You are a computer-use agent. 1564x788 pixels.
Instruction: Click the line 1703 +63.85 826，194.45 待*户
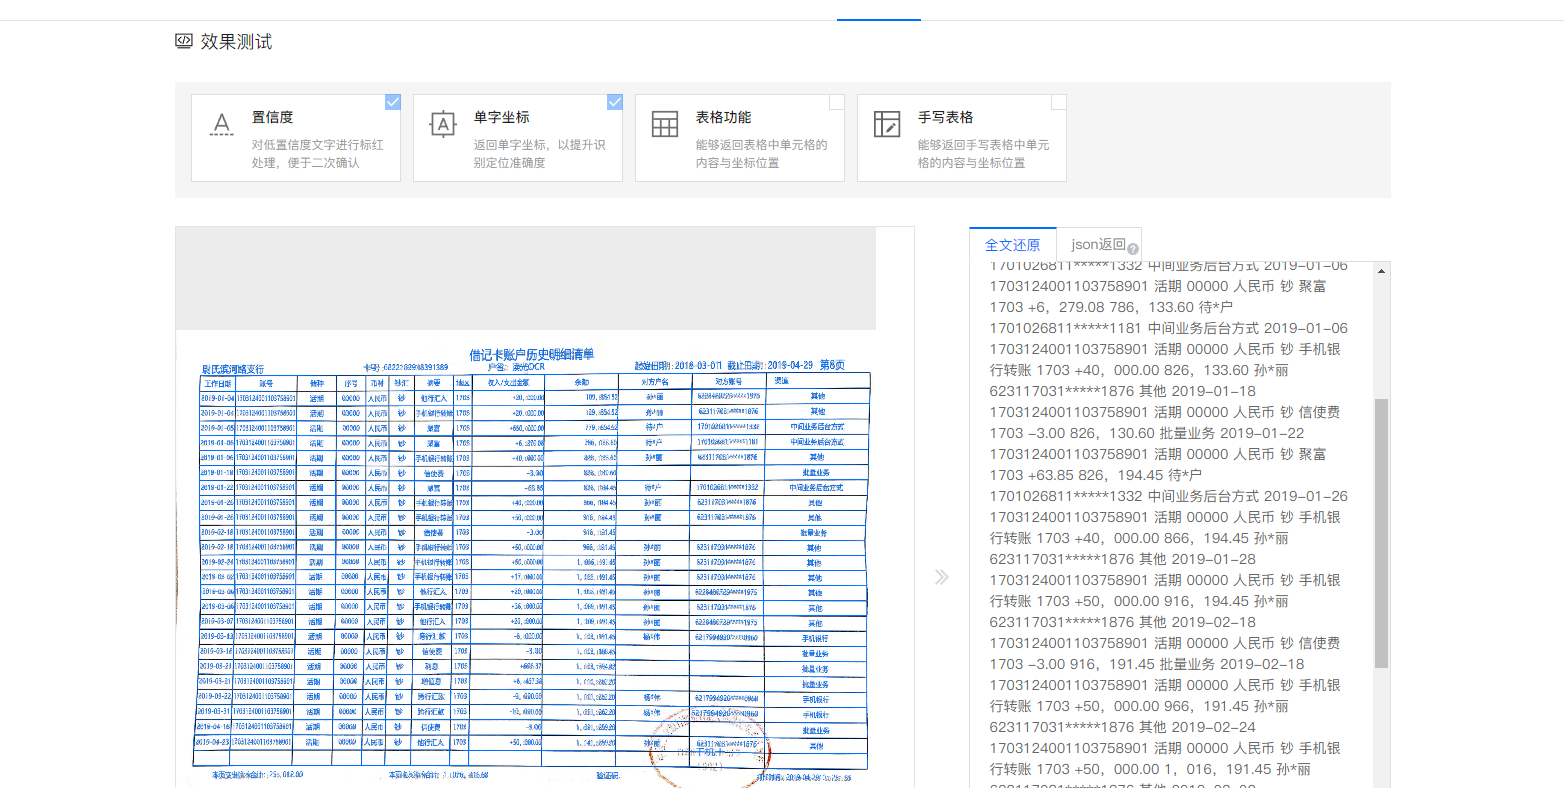click(x=1096, y=475)
